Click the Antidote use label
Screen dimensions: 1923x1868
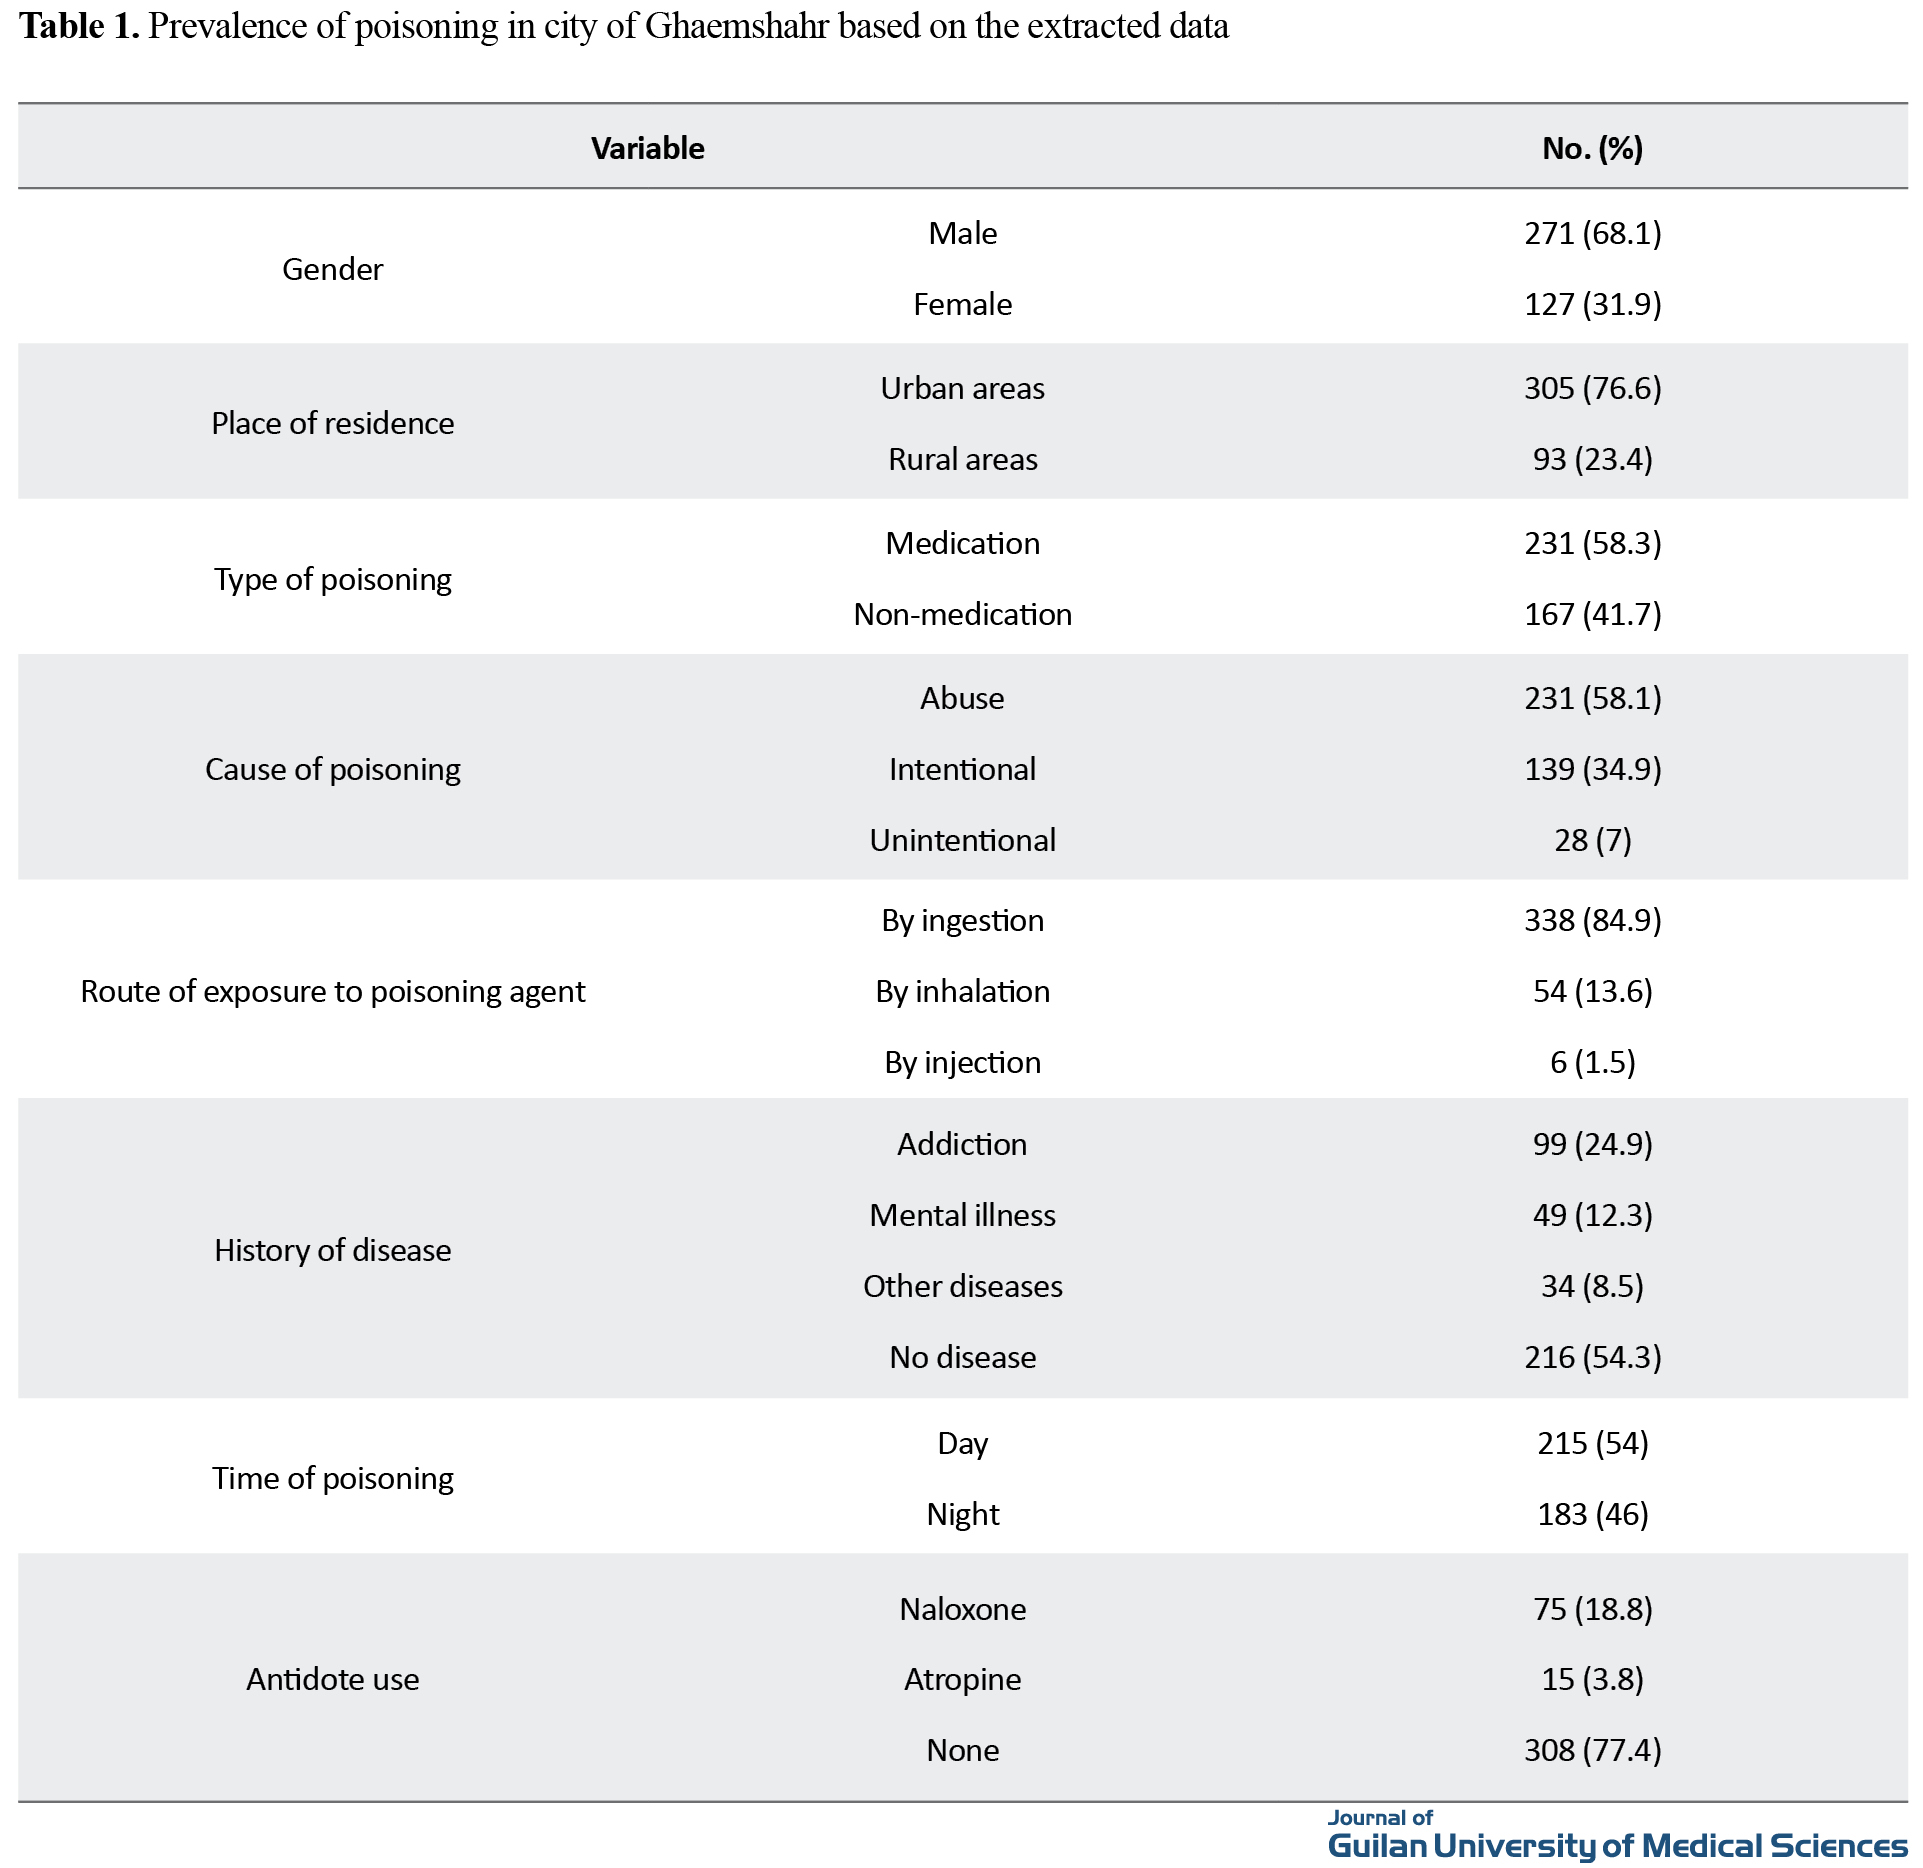(332, 1679)
